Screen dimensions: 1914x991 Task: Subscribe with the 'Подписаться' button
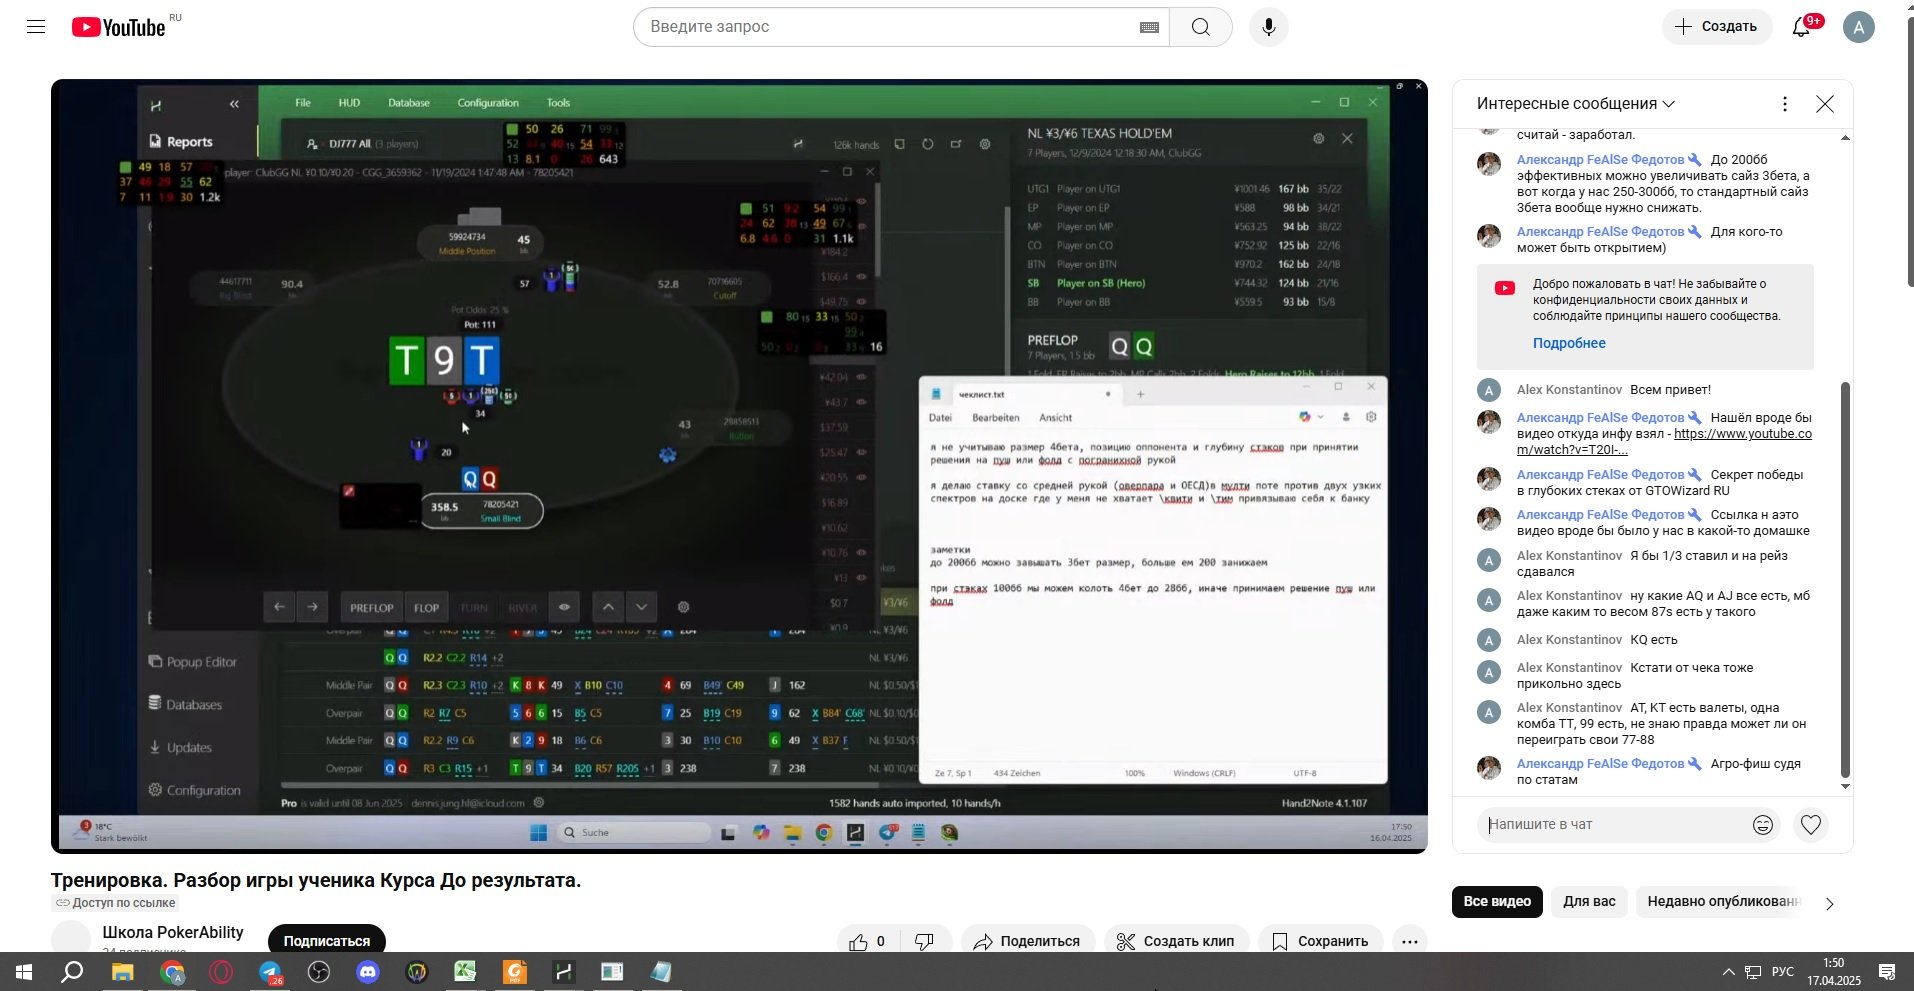coord(326,940)
